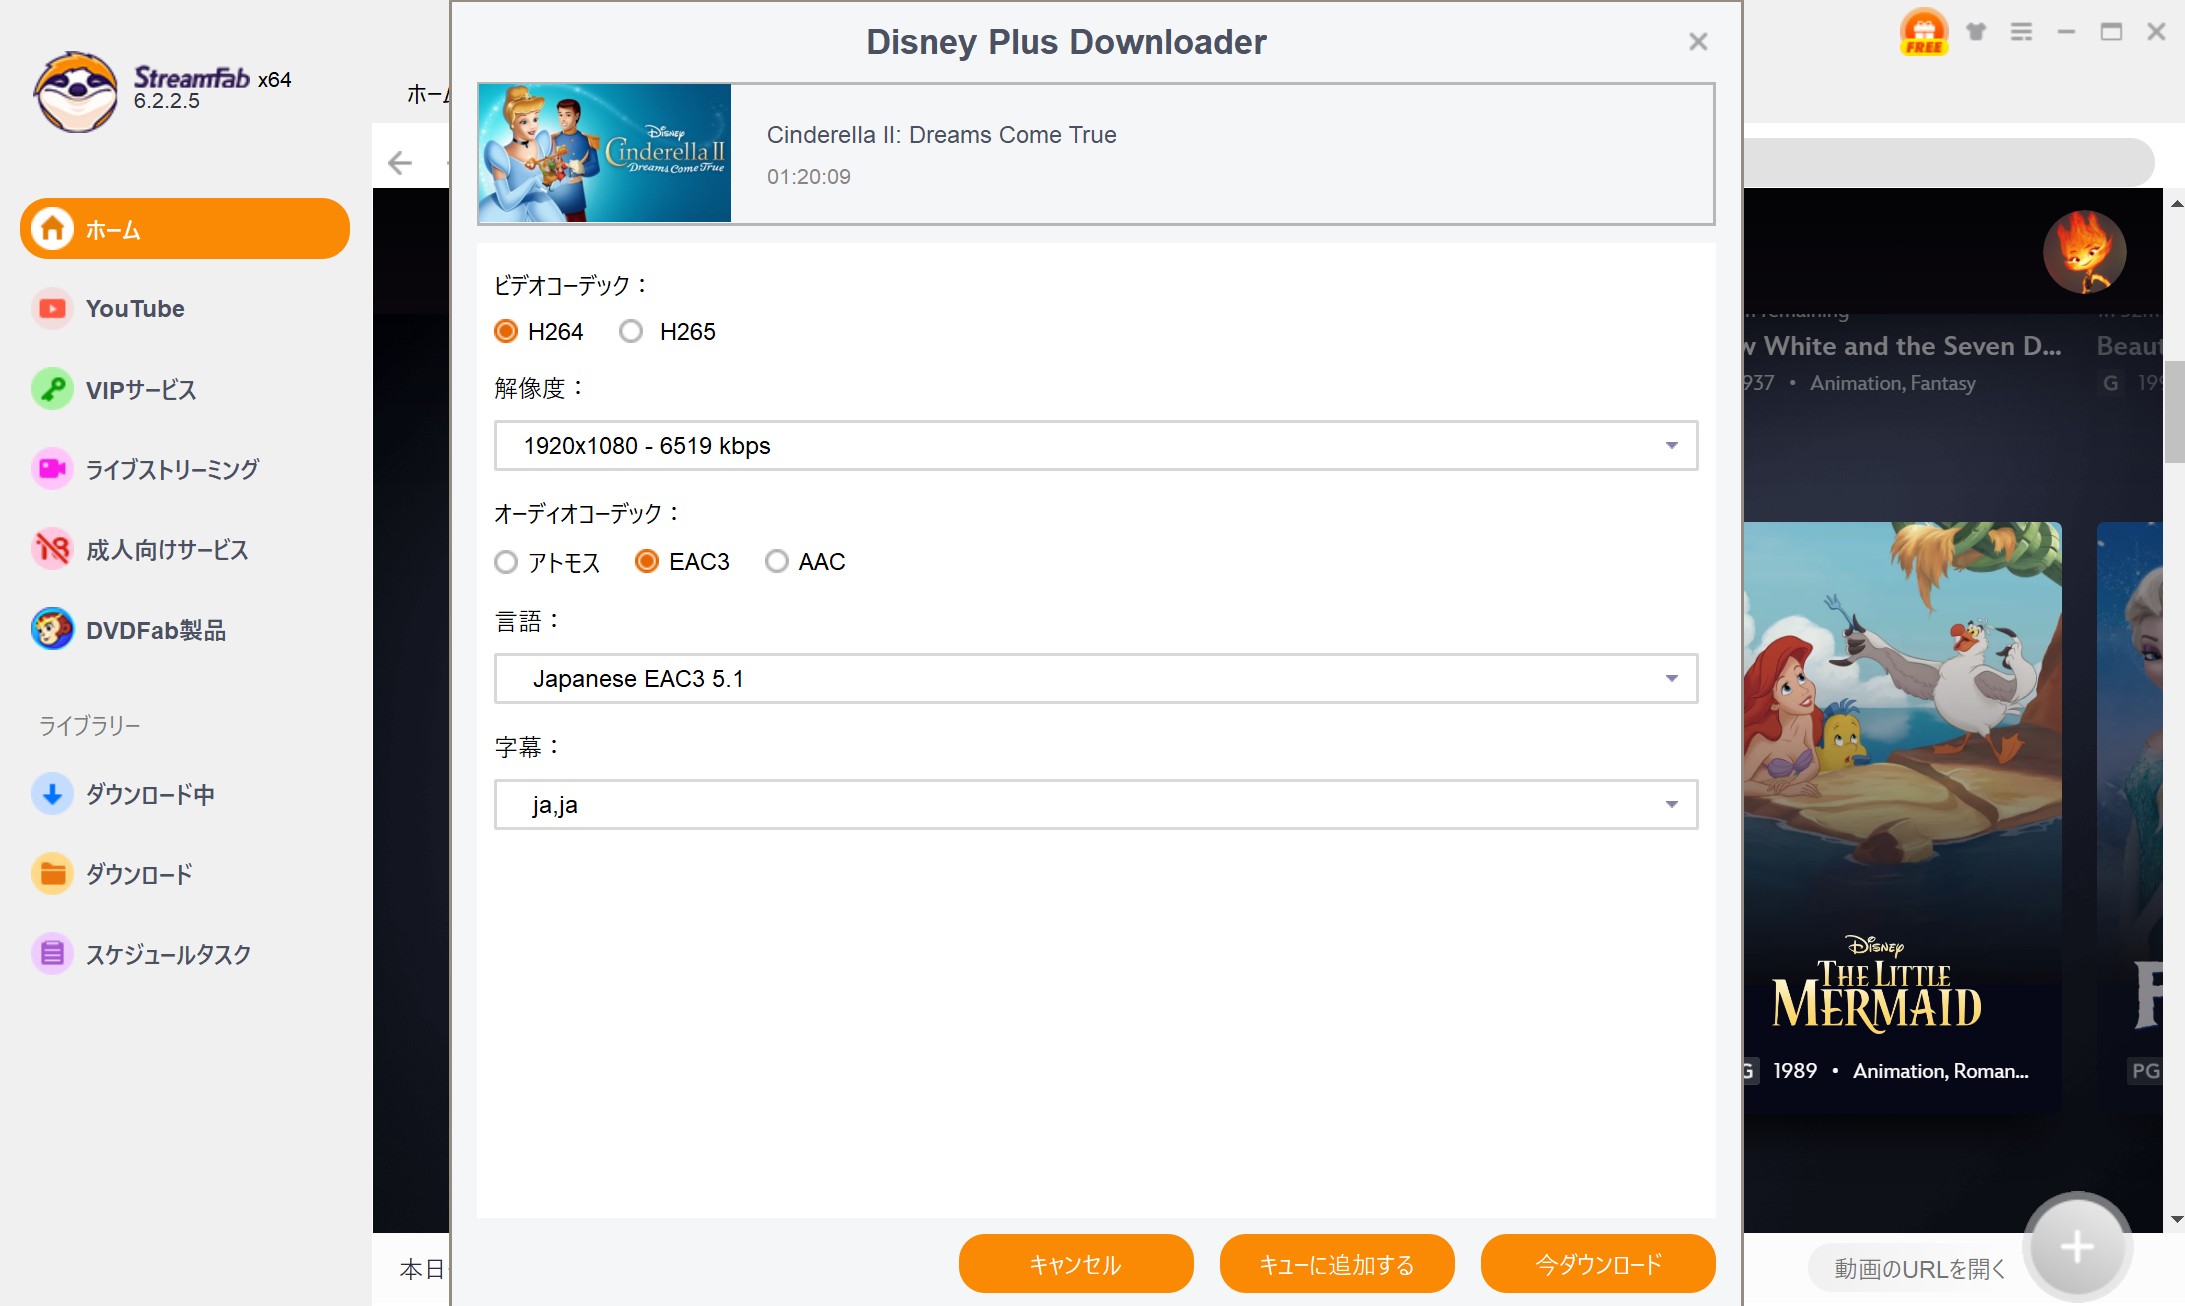Click the キャンセル button
Image resolution: width=2185 pixels, height=1306 pixels.
[x=1076, y=1264]
